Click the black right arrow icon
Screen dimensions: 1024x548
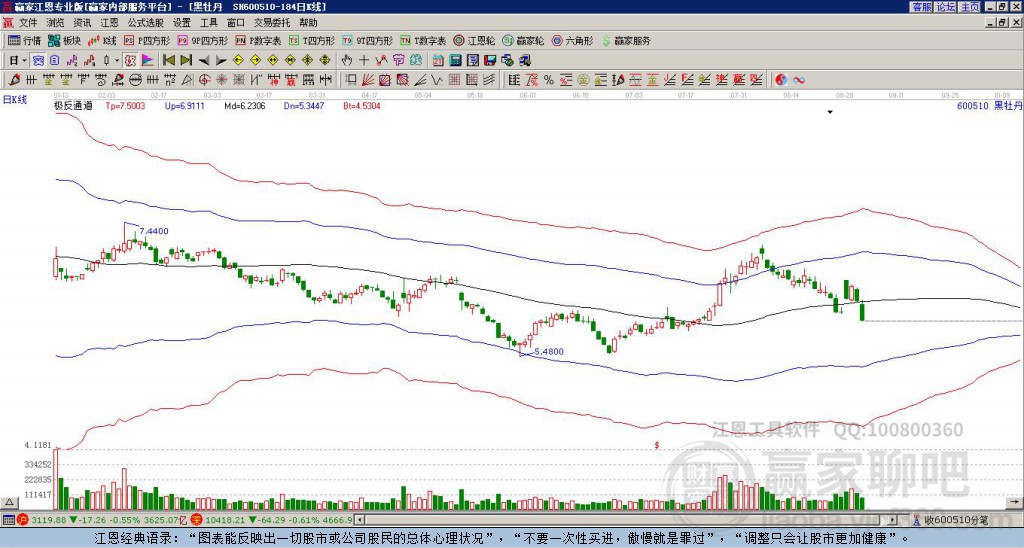(x=220, y=61)
